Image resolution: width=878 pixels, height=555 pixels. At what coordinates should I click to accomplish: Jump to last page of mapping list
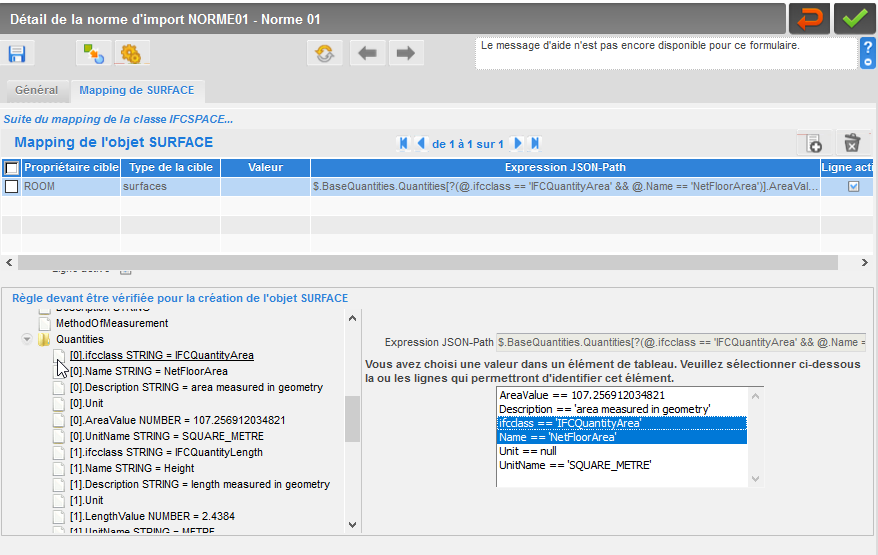tap(535, 143)
